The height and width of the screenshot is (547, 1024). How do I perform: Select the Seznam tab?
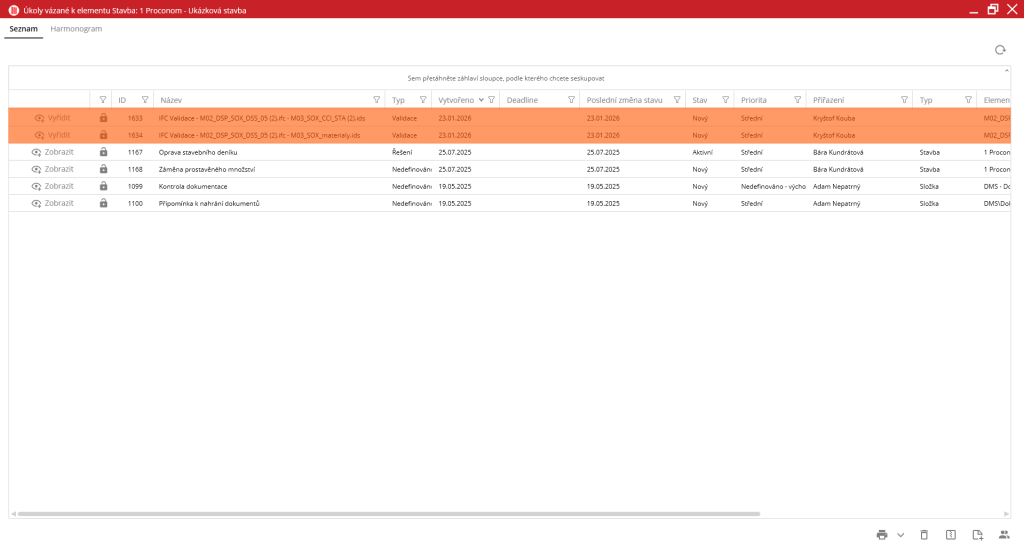click(24, 29)
